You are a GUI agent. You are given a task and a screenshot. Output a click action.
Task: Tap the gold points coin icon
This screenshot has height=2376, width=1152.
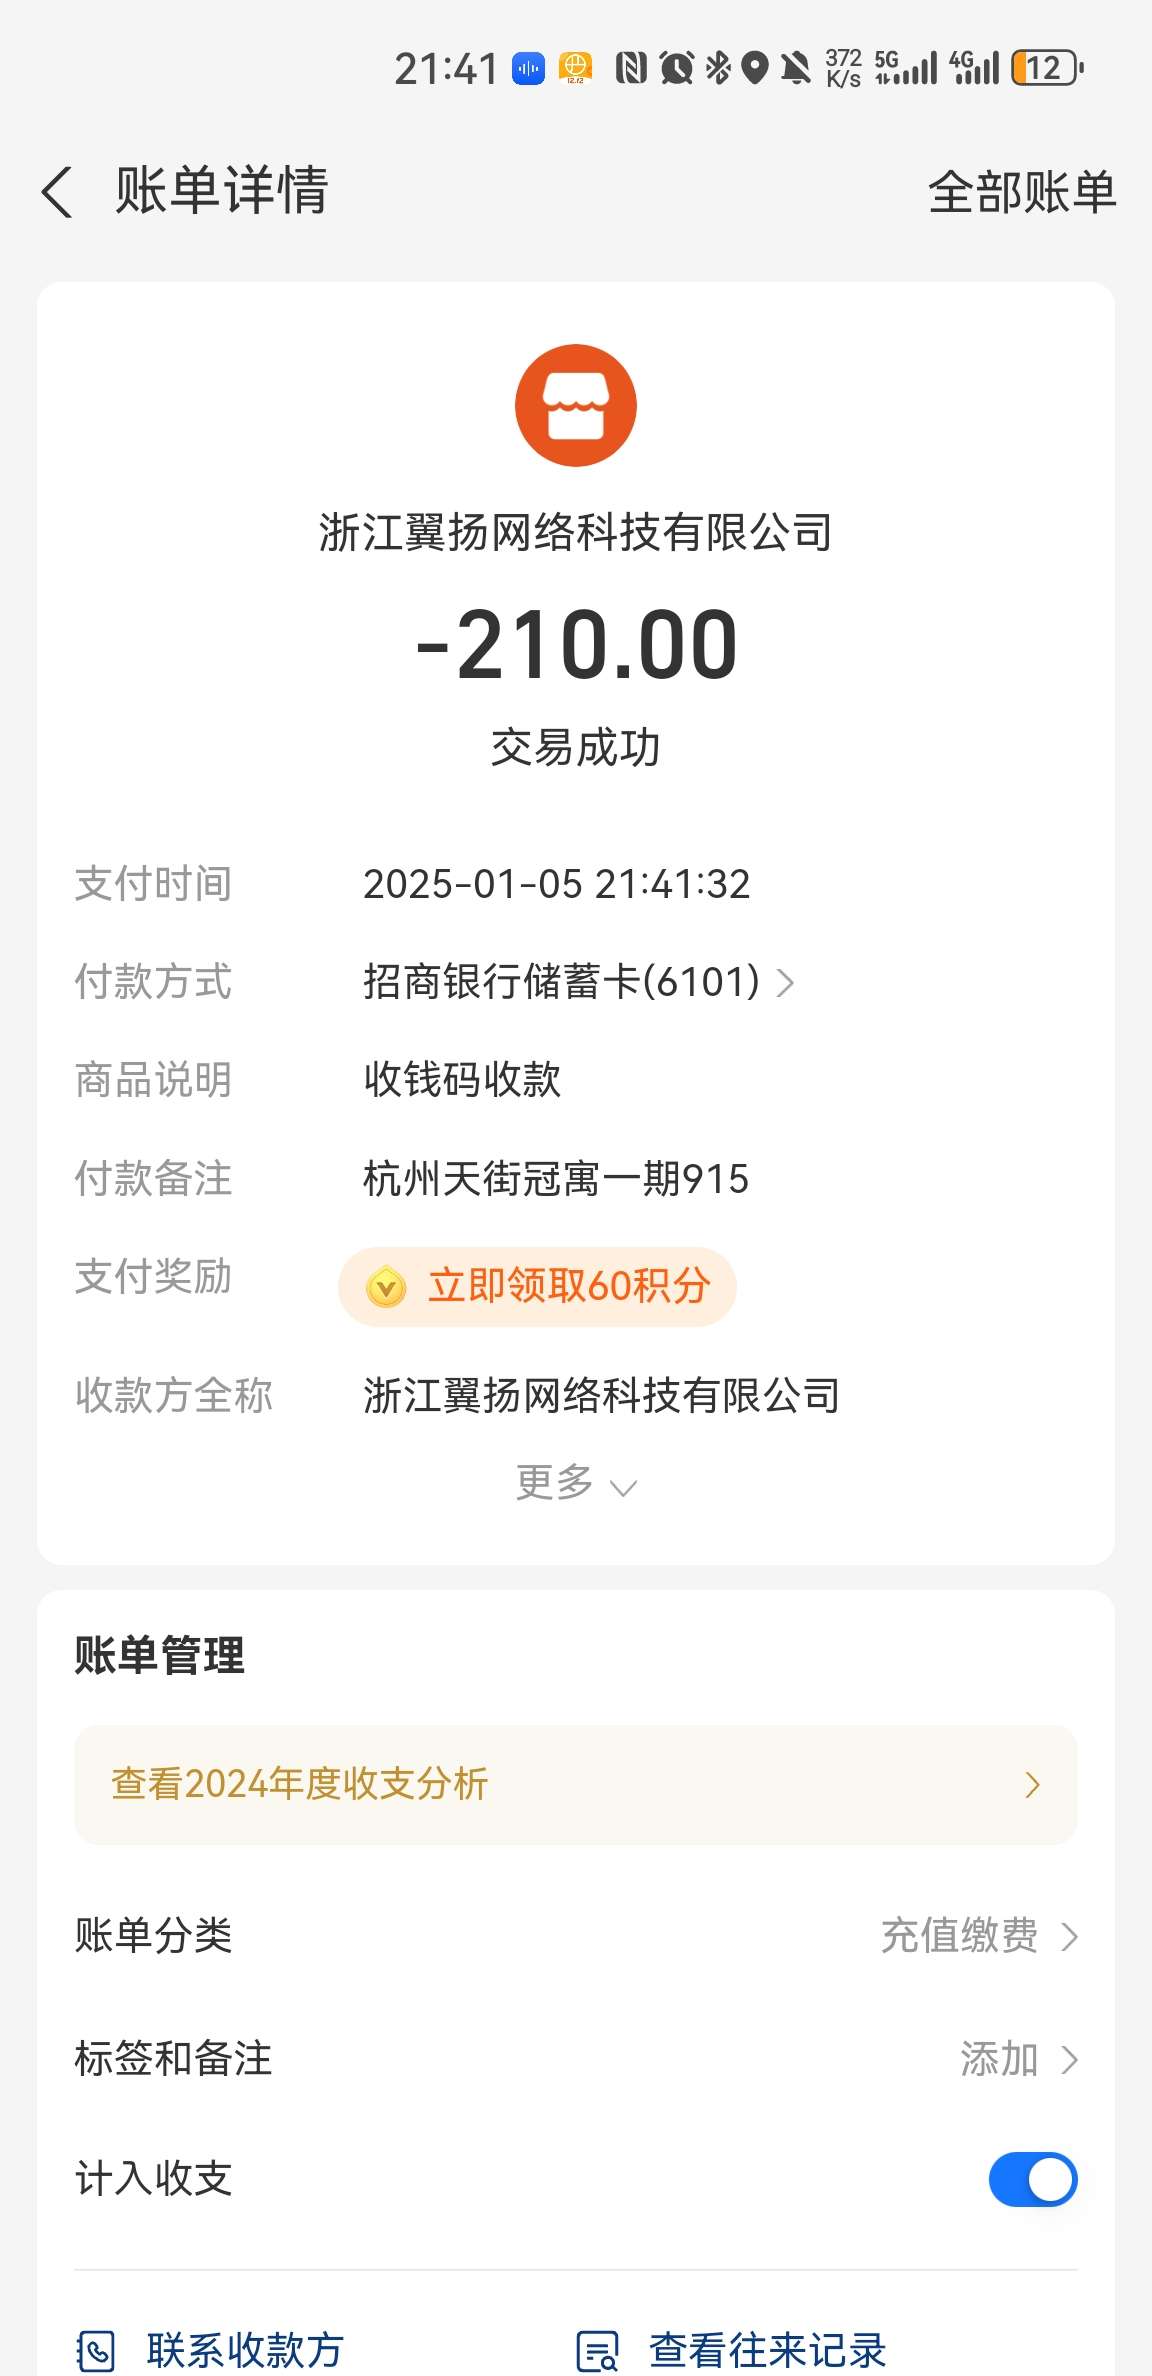386,1287
